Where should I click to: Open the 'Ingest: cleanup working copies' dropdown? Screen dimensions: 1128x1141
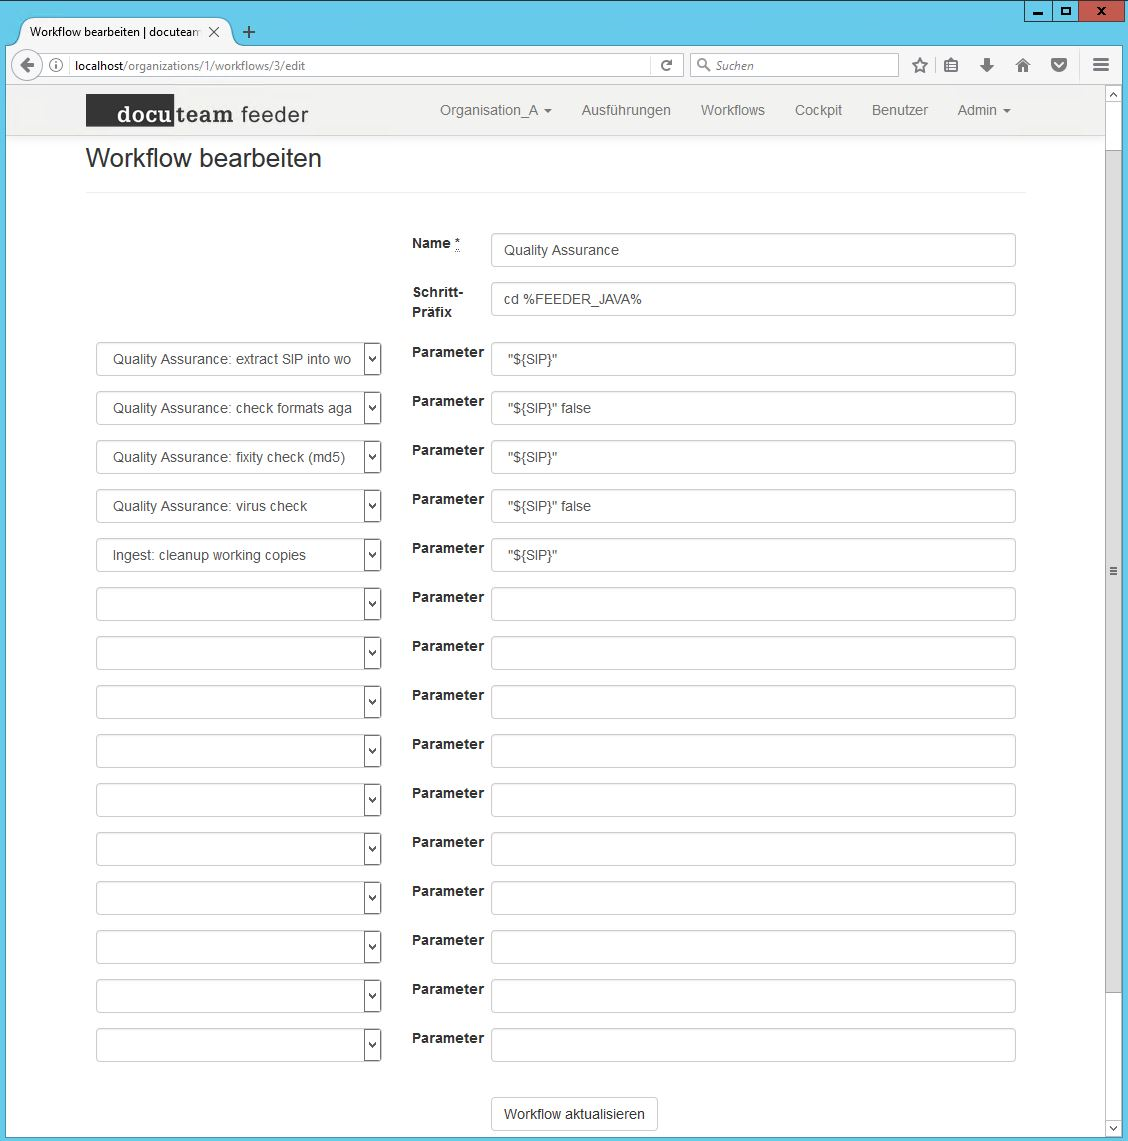coord(238,555)
